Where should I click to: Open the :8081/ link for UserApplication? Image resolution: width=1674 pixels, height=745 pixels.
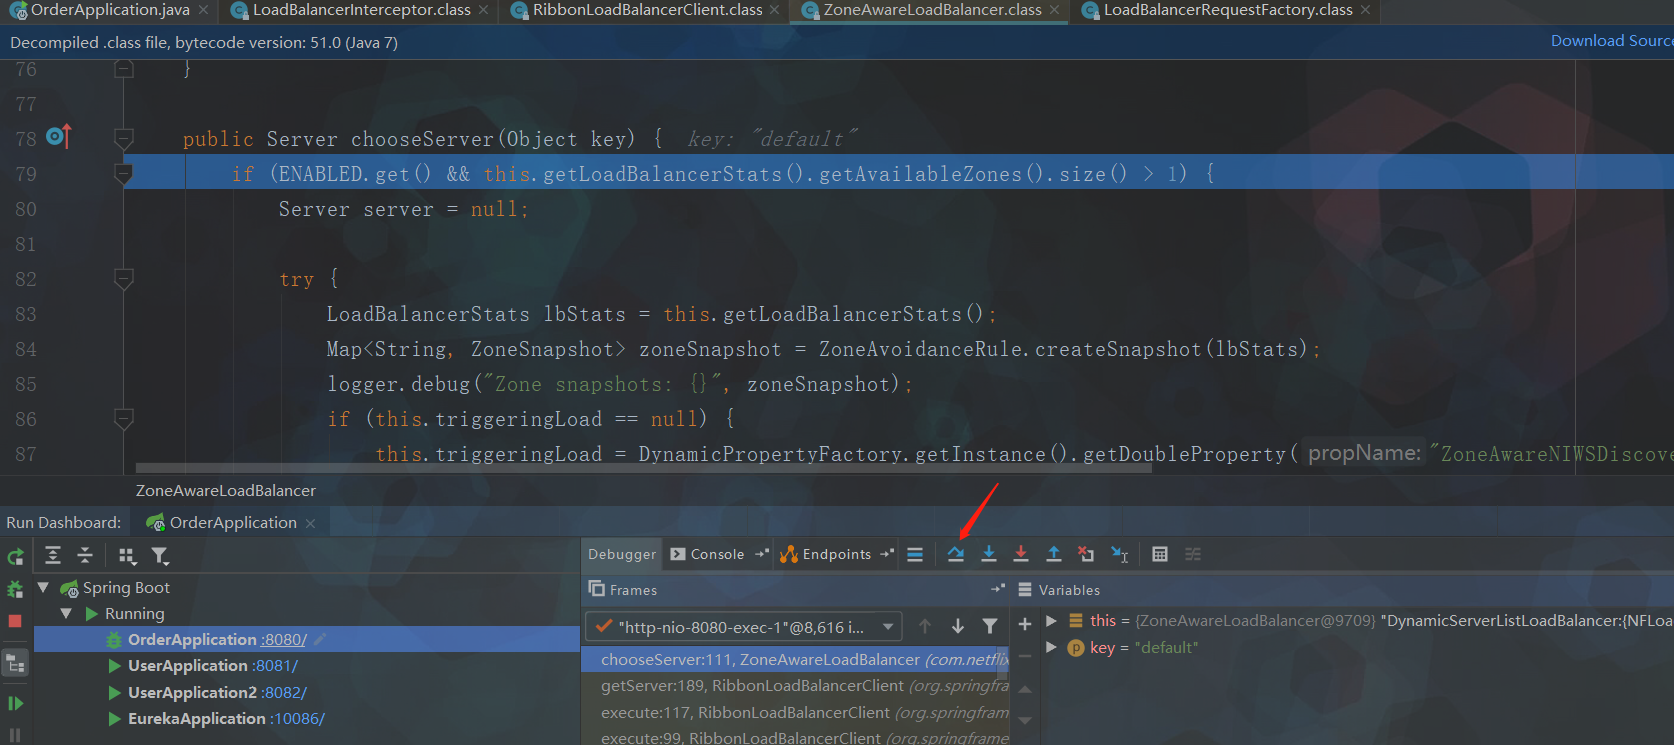(x=275, y=666)
